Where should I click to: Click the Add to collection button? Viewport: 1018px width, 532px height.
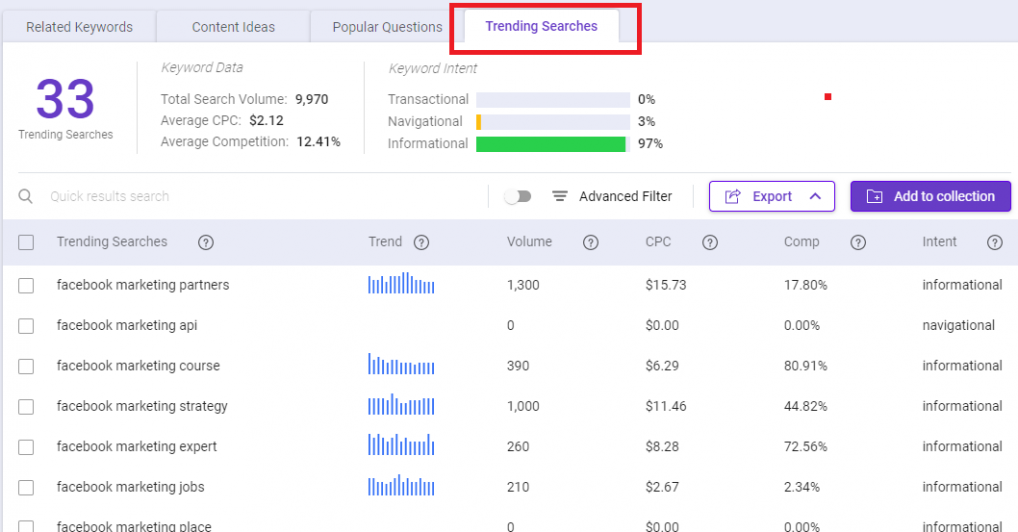(x=930, y=196)
